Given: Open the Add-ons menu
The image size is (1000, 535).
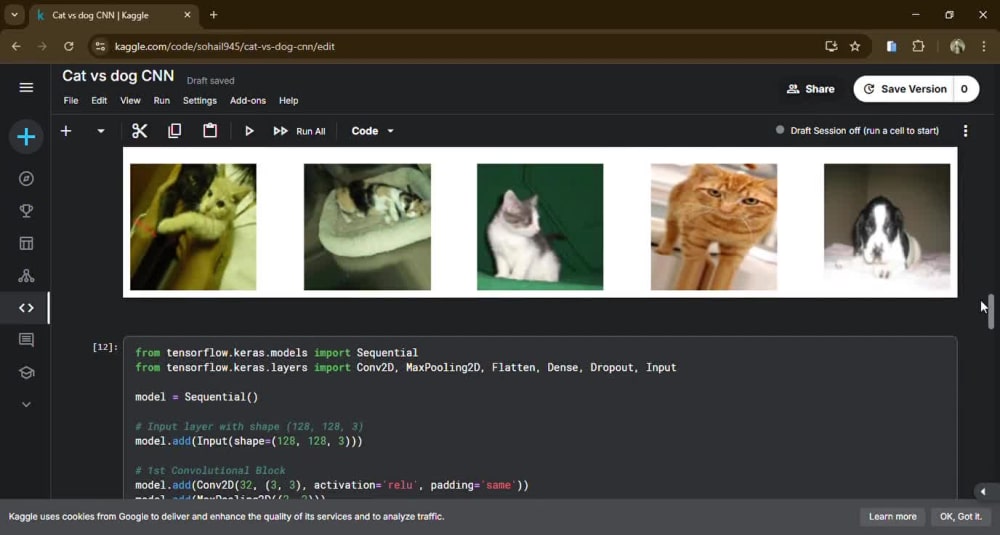Looking at the screenshot, I should point(247,101).
